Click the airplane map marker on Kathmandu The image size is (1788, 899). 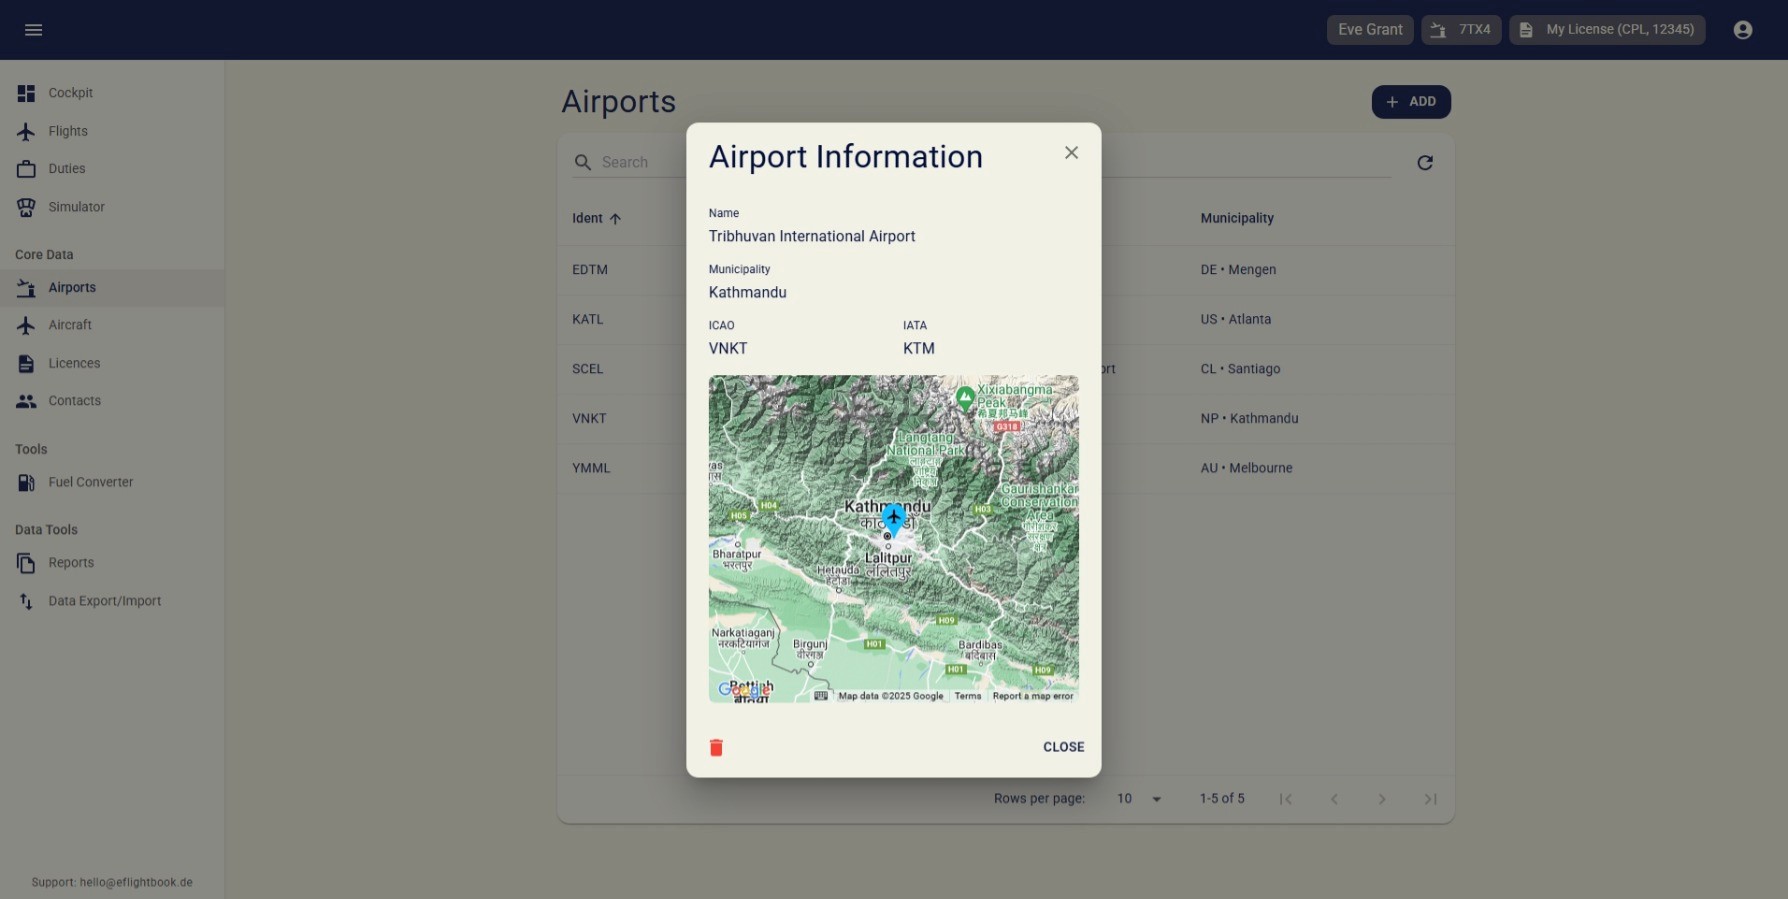click(x=893, y=518)
